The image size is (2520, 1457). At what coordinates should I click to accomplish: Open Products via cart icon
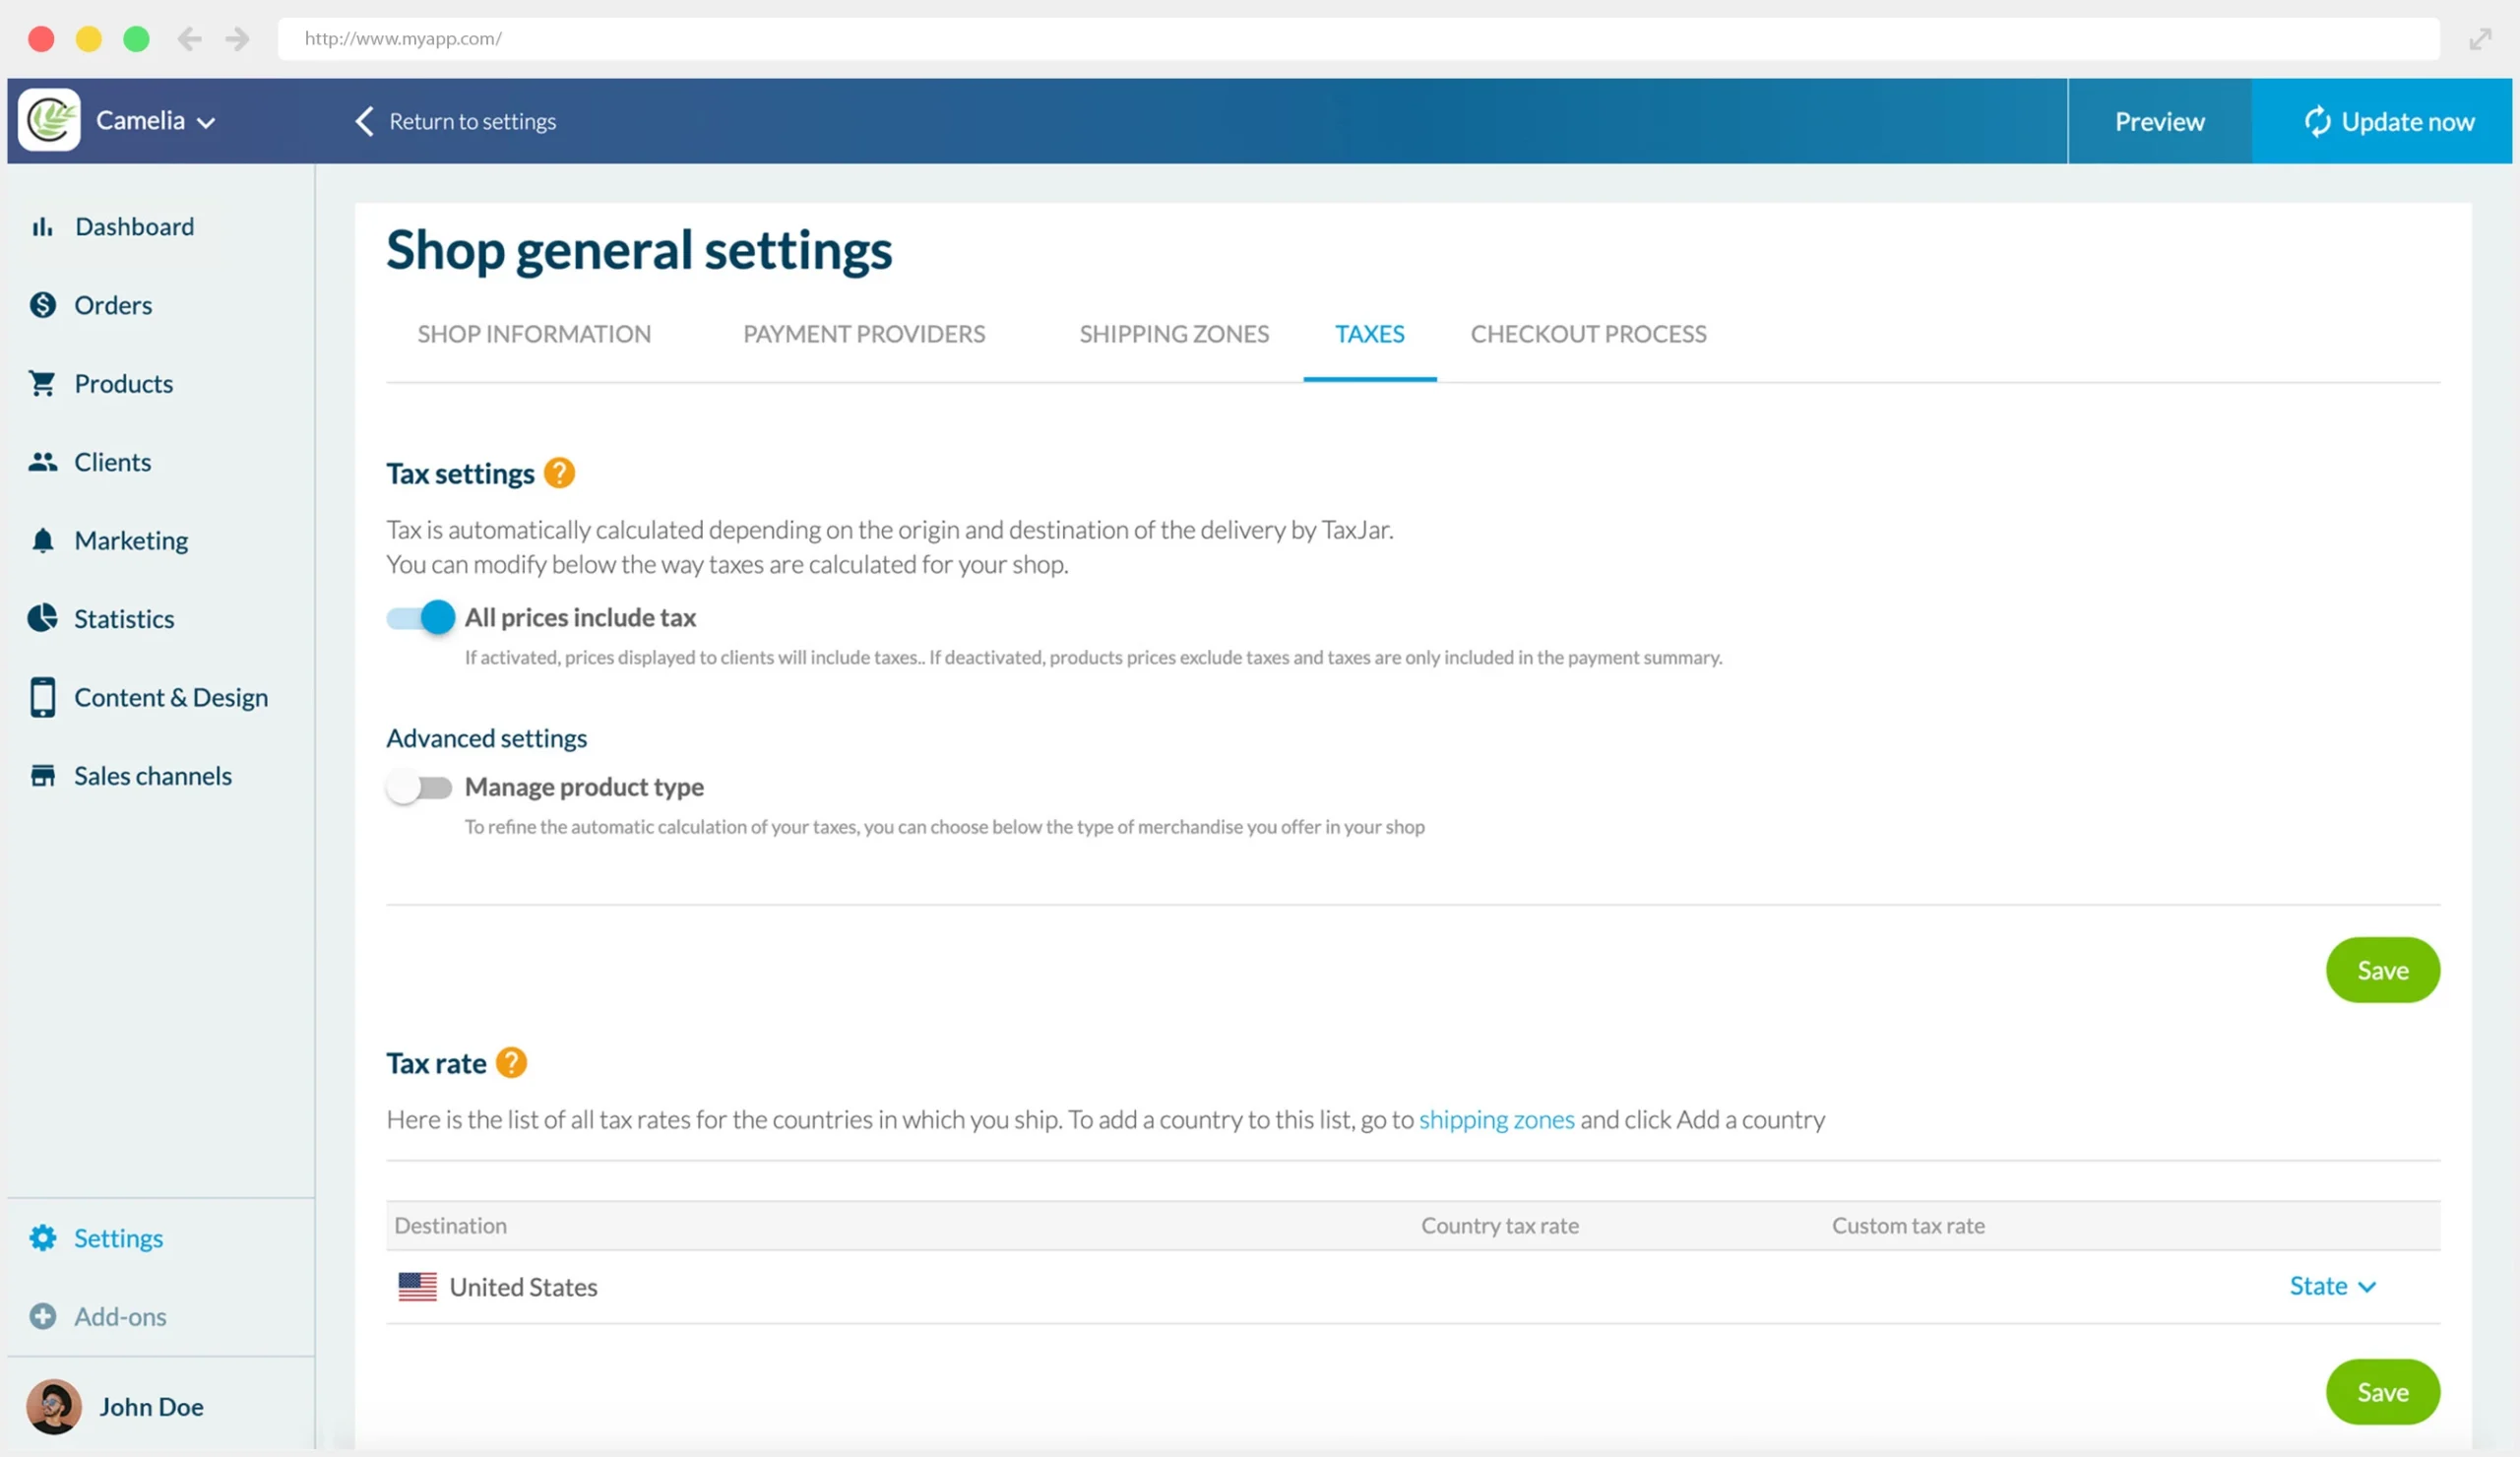click(x=43, y=383)
